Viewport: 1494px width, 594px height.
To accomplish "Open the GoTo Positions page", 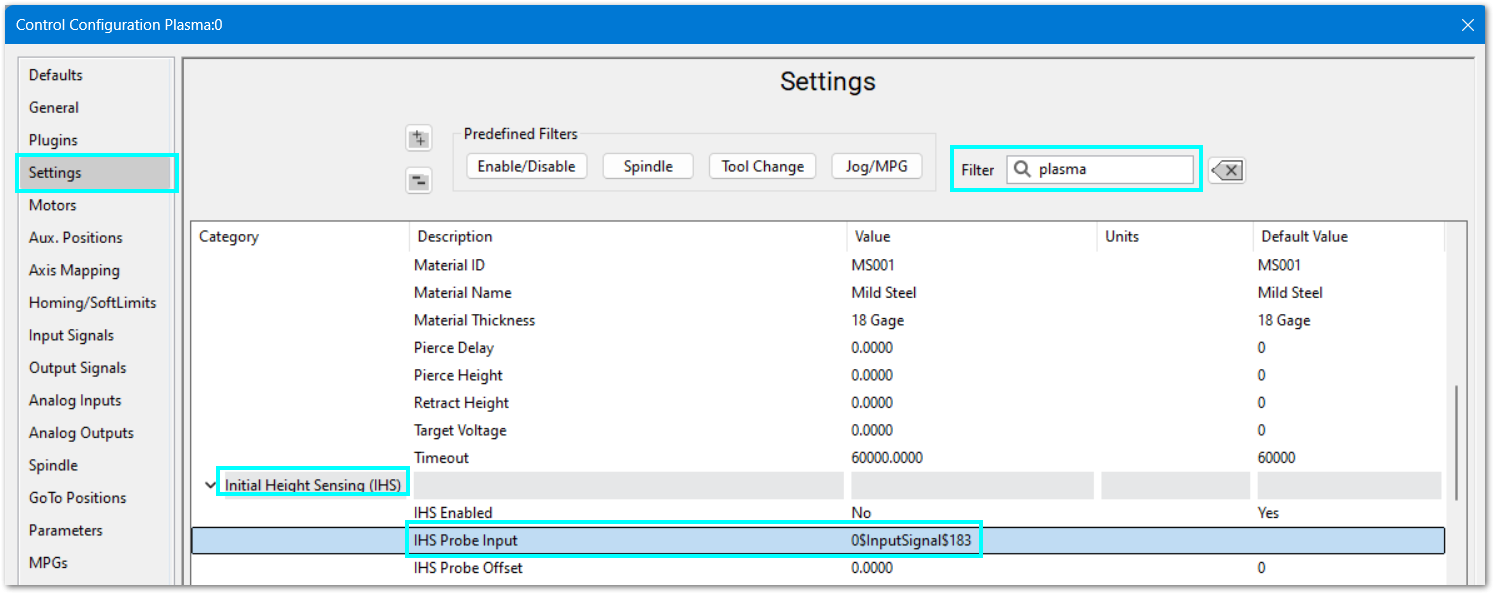I will tap(78, 498).
